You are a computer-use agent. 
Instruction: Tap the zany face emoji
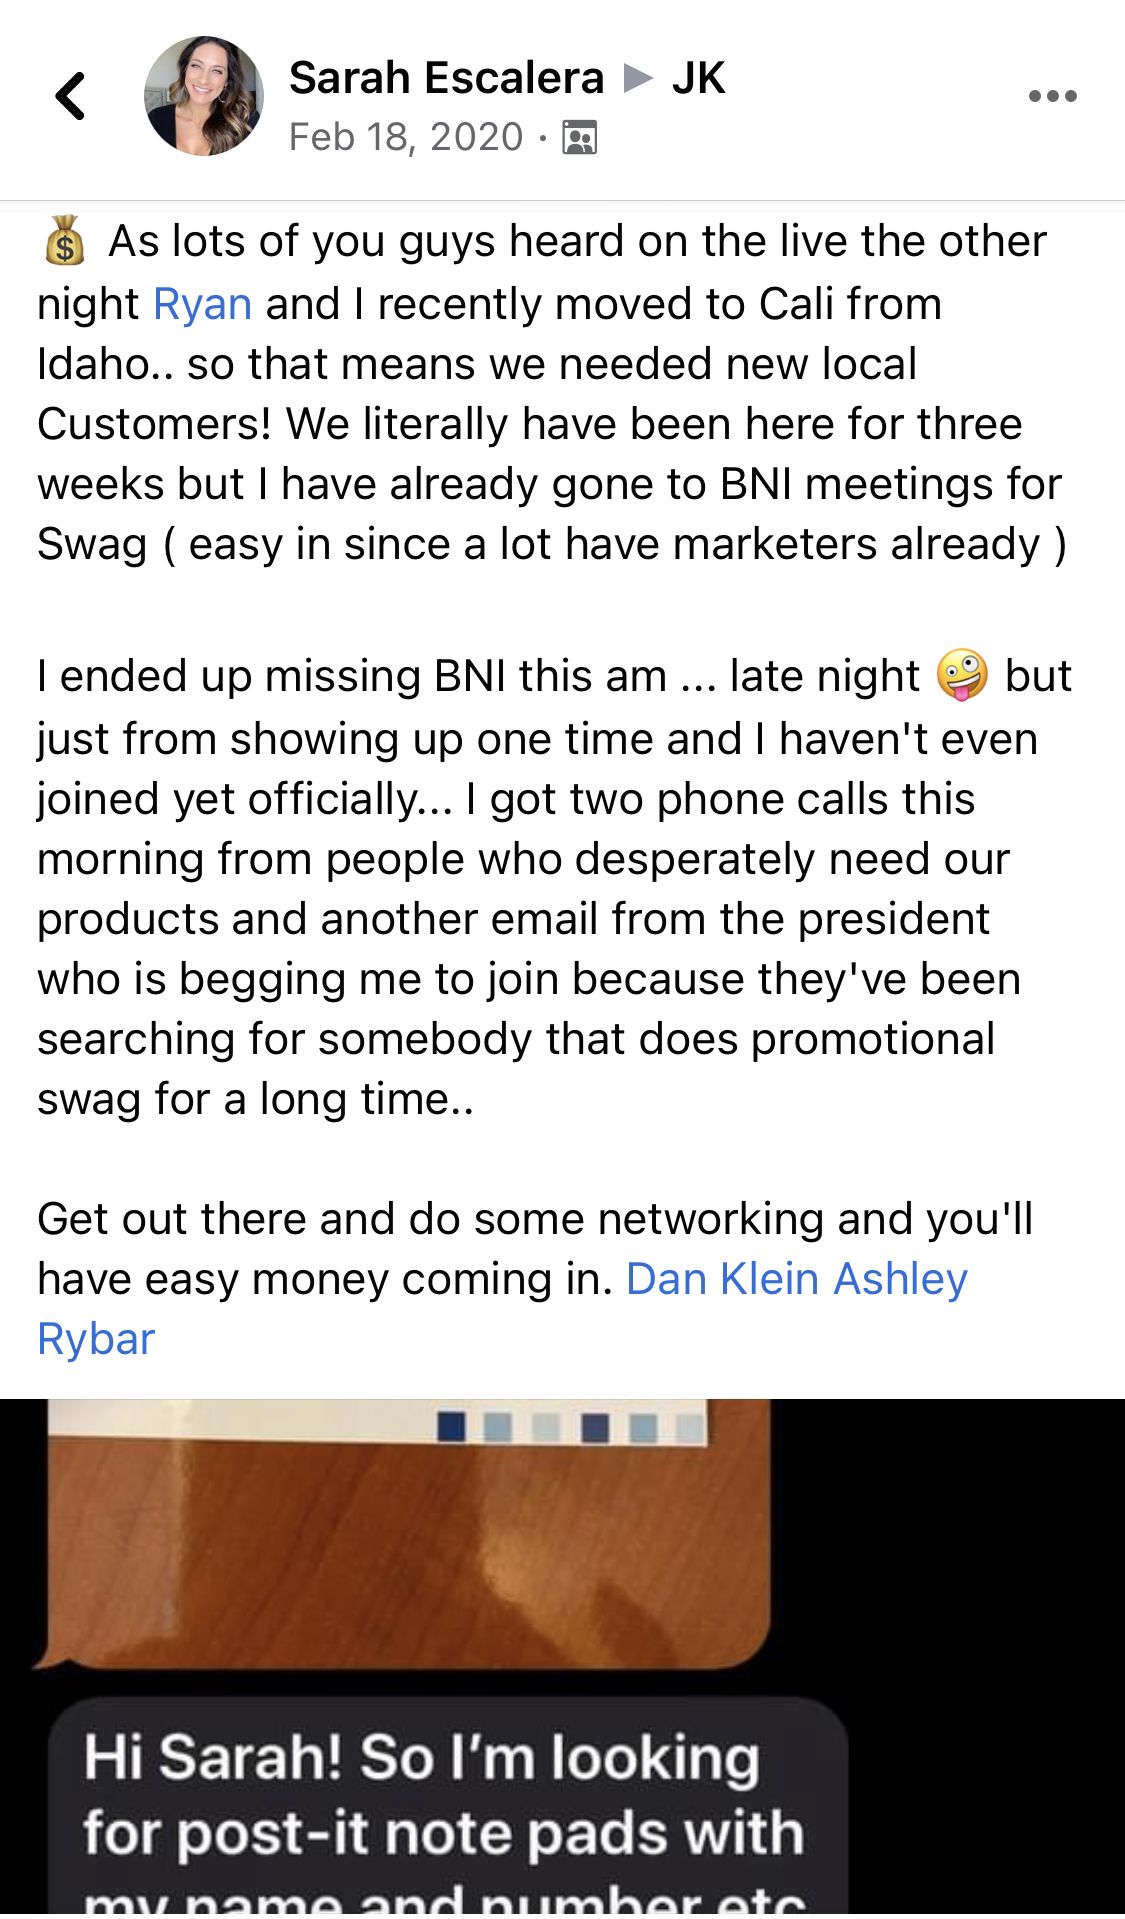pyautogui.click(x=961, y=675)
